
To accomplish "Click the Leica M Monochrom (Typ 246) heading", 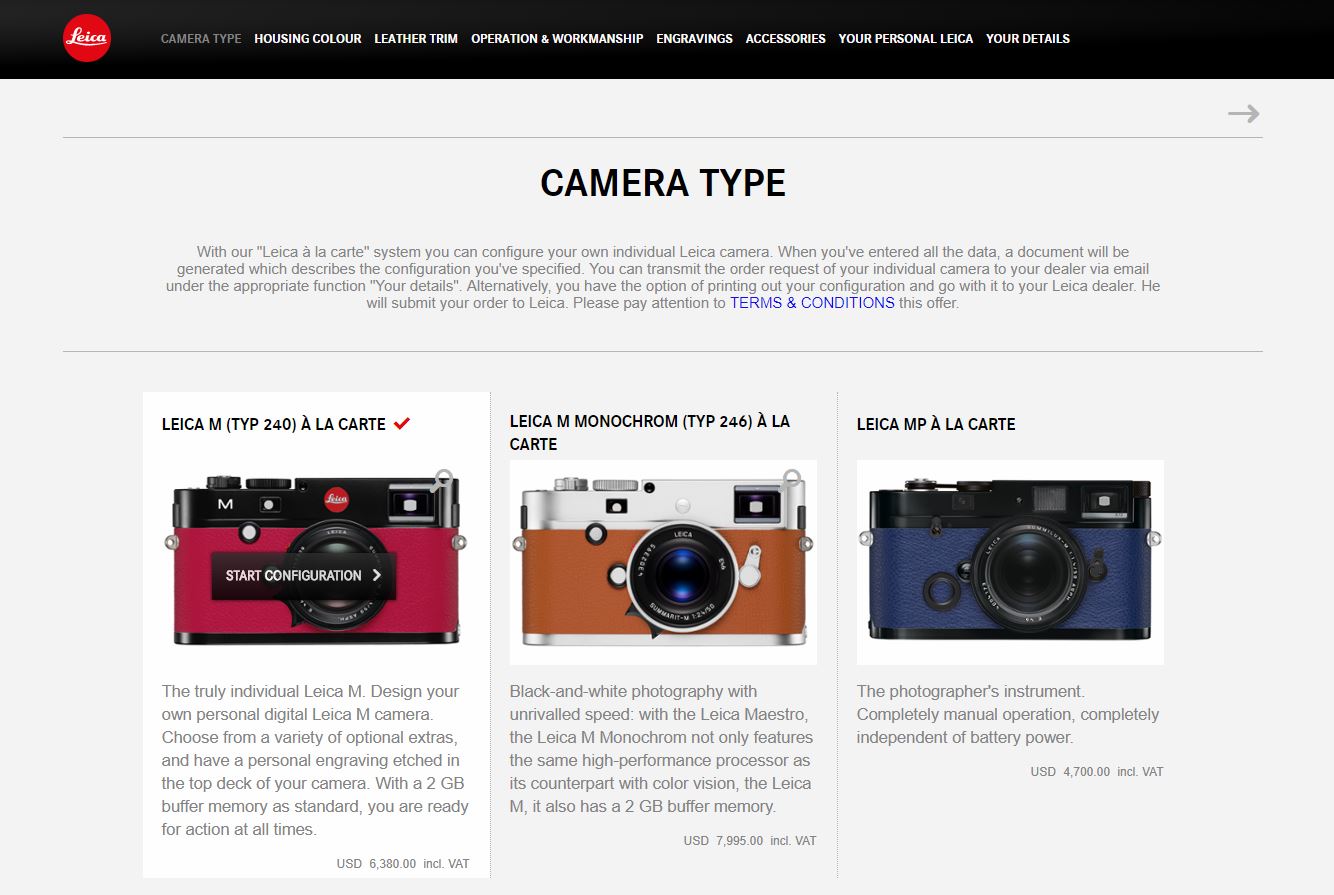I will tap(650, 433).
